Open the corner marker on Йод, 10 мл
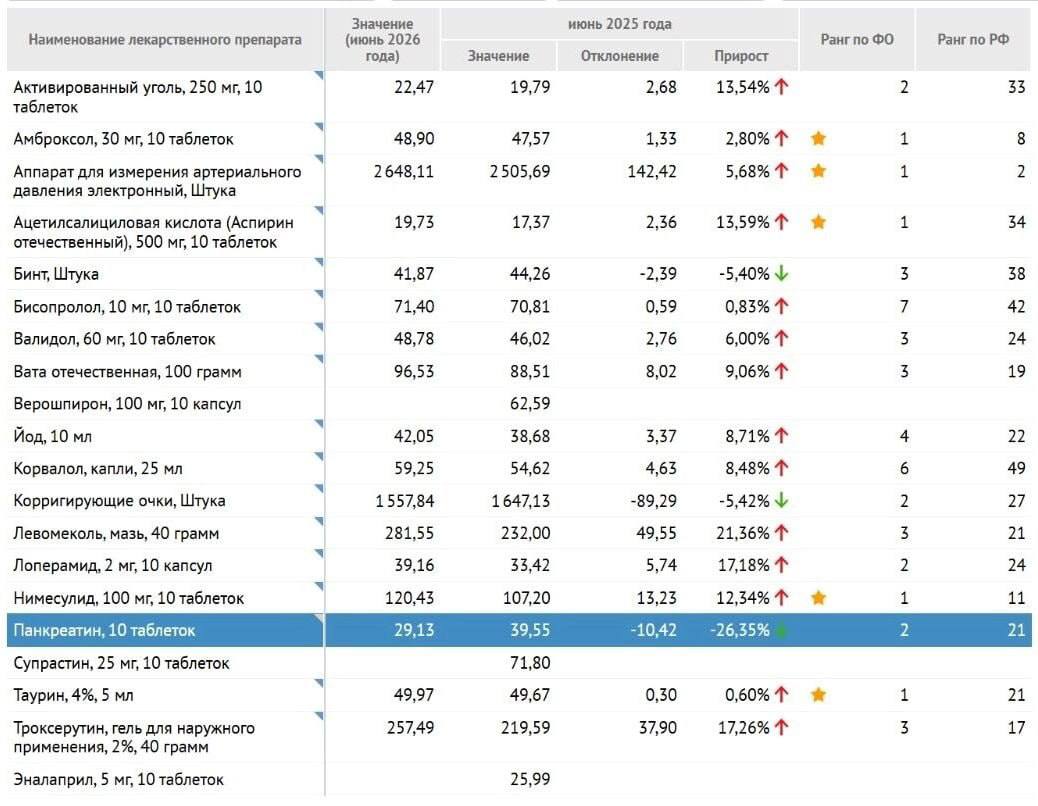Screen dimensions: 1038x806 319,424
